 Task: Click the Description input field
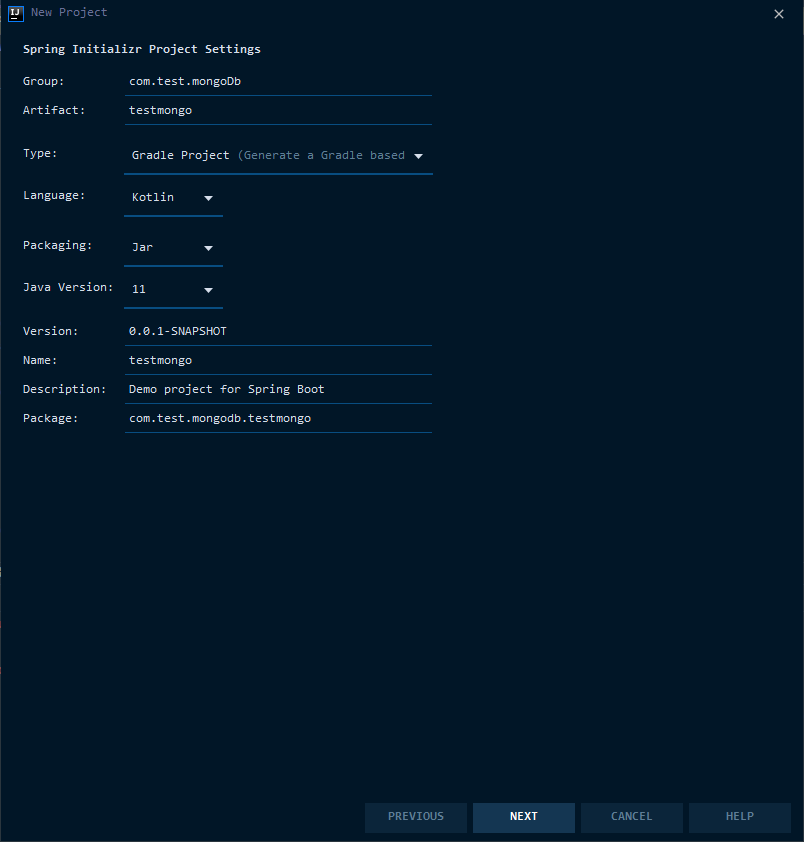coord(278,389)
